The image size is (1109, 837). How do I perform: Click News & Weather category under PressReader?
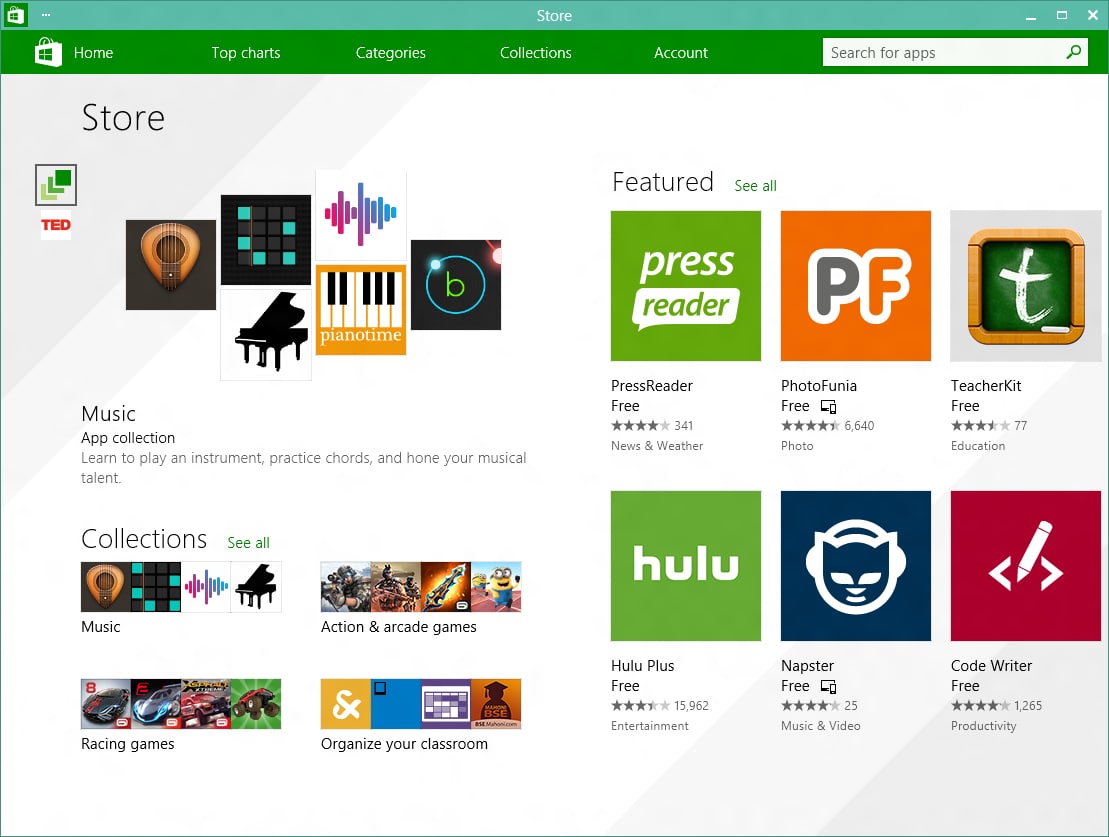pos(657,446)
